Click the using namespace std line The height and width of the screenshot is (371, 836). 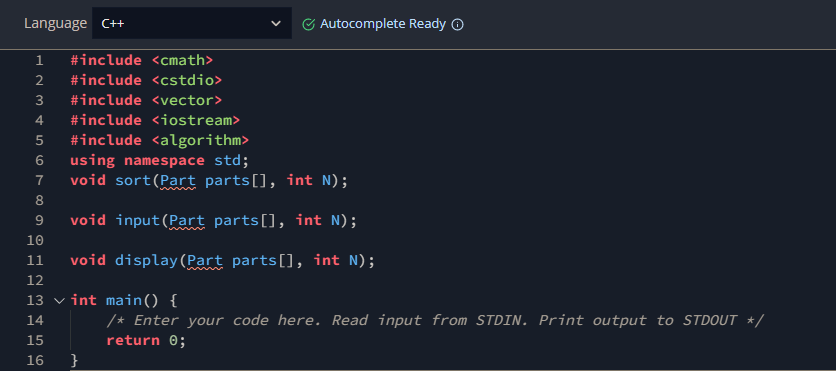click(x=159, y=160)
